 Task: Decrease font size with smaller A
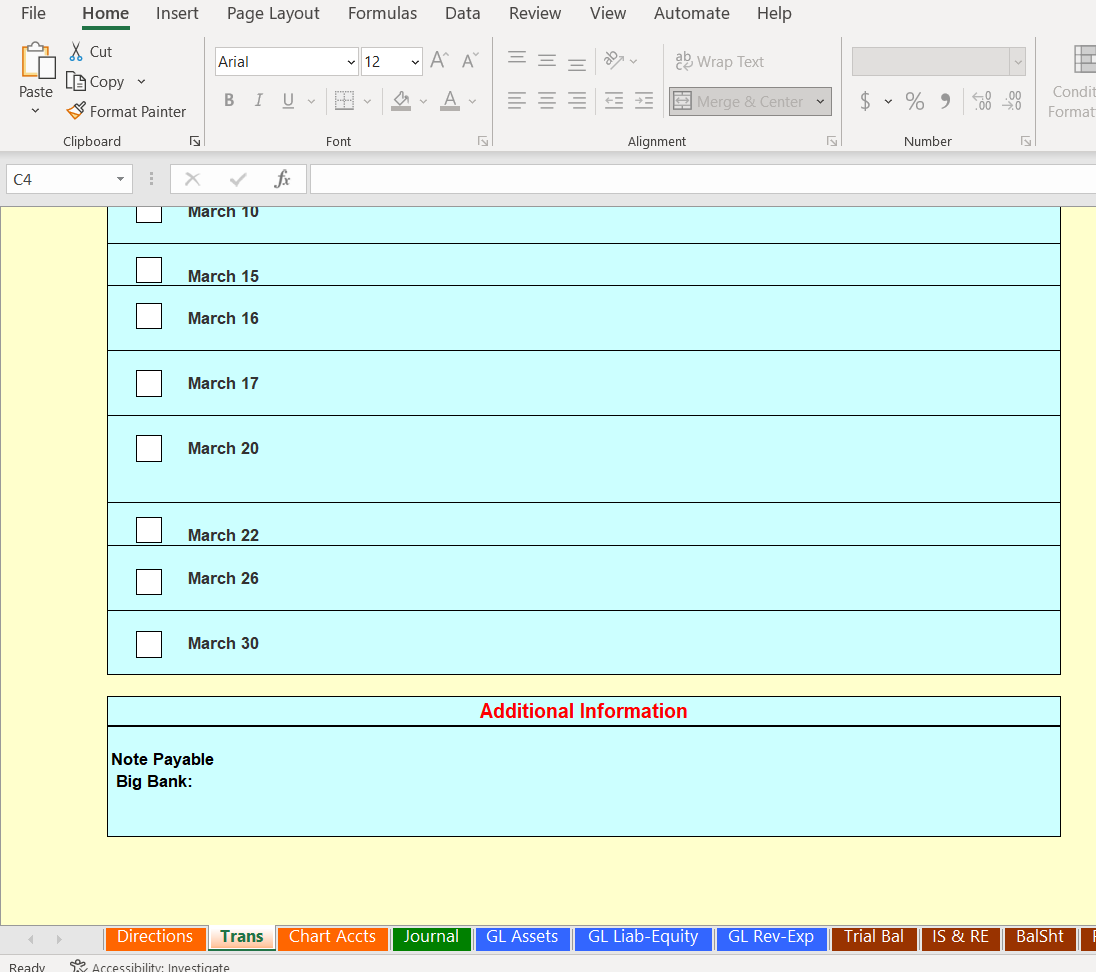click(x=470, y=61)
